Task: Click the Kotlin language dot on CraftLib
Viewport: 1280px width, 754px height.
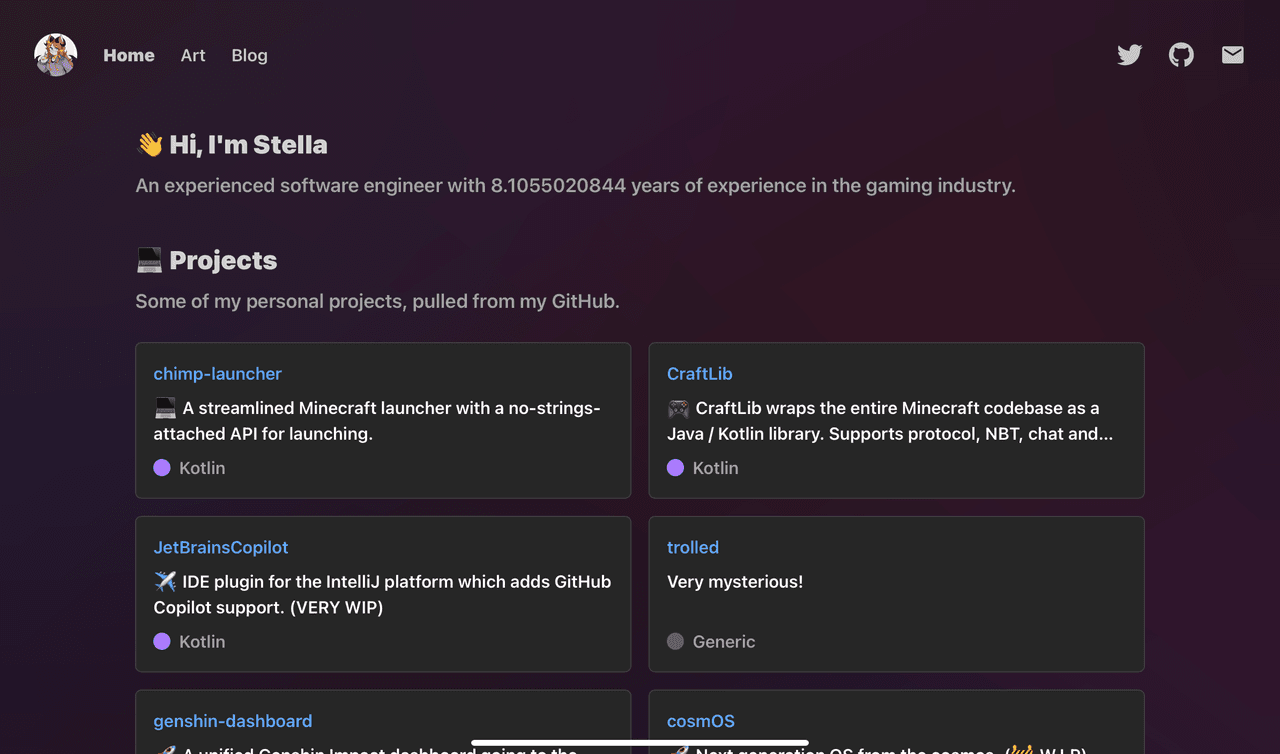Action: 676,468
